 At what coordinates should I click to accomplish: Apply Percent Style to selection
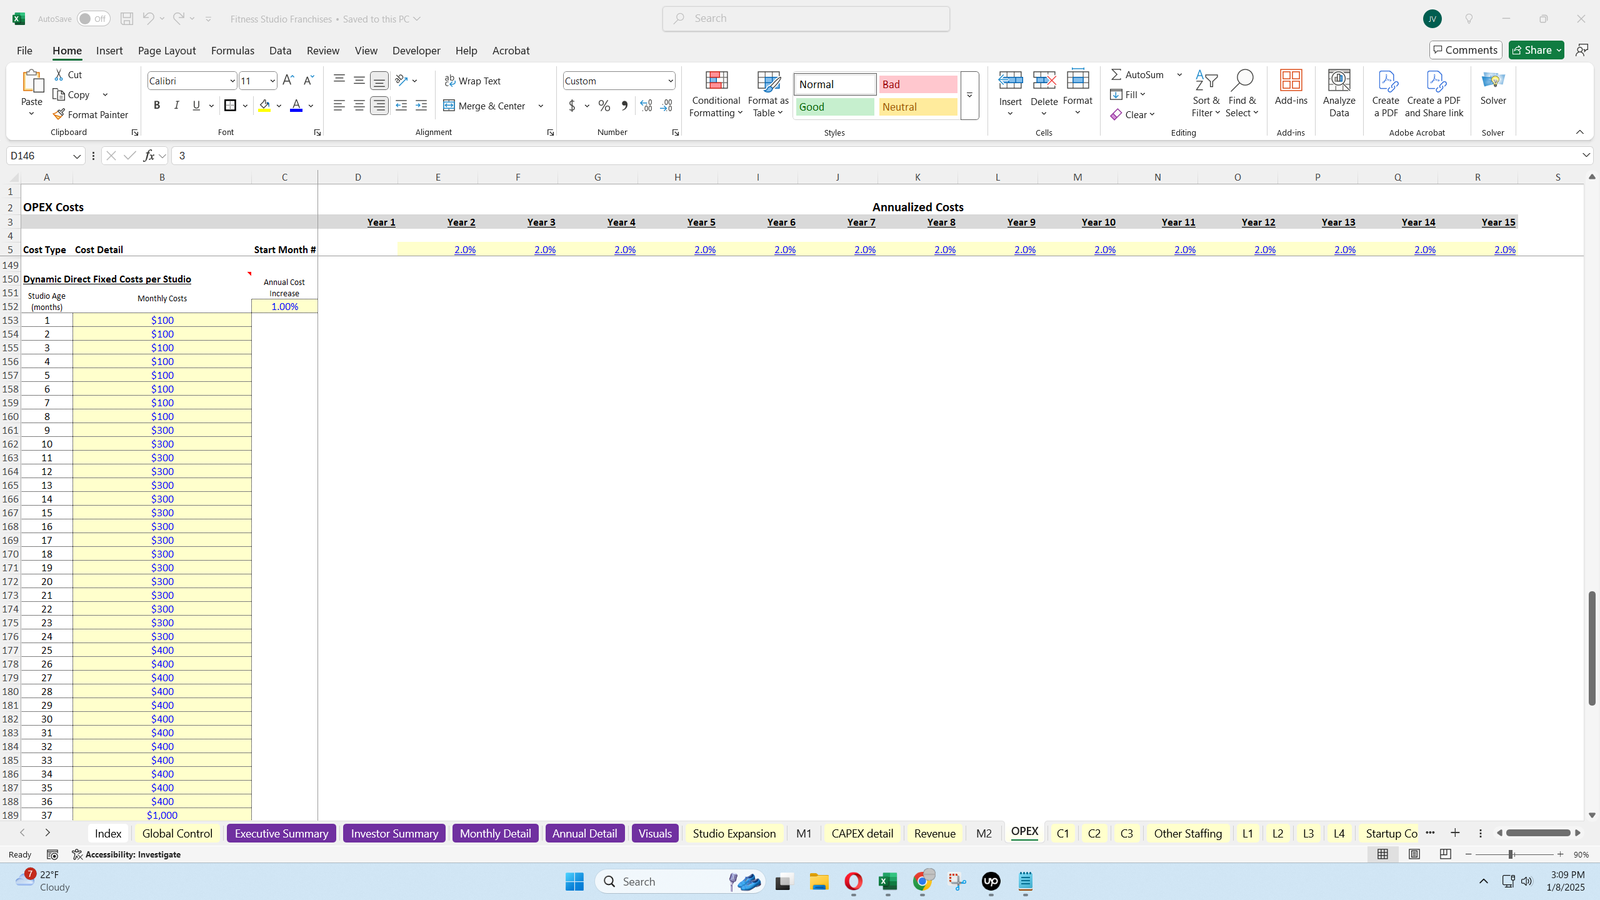pos(603,105)
